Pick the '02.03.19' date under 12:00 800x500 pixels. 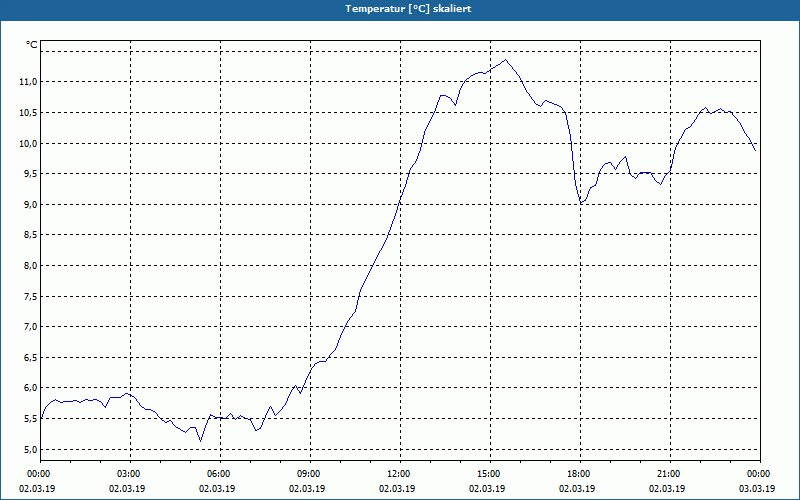(397, 488)
